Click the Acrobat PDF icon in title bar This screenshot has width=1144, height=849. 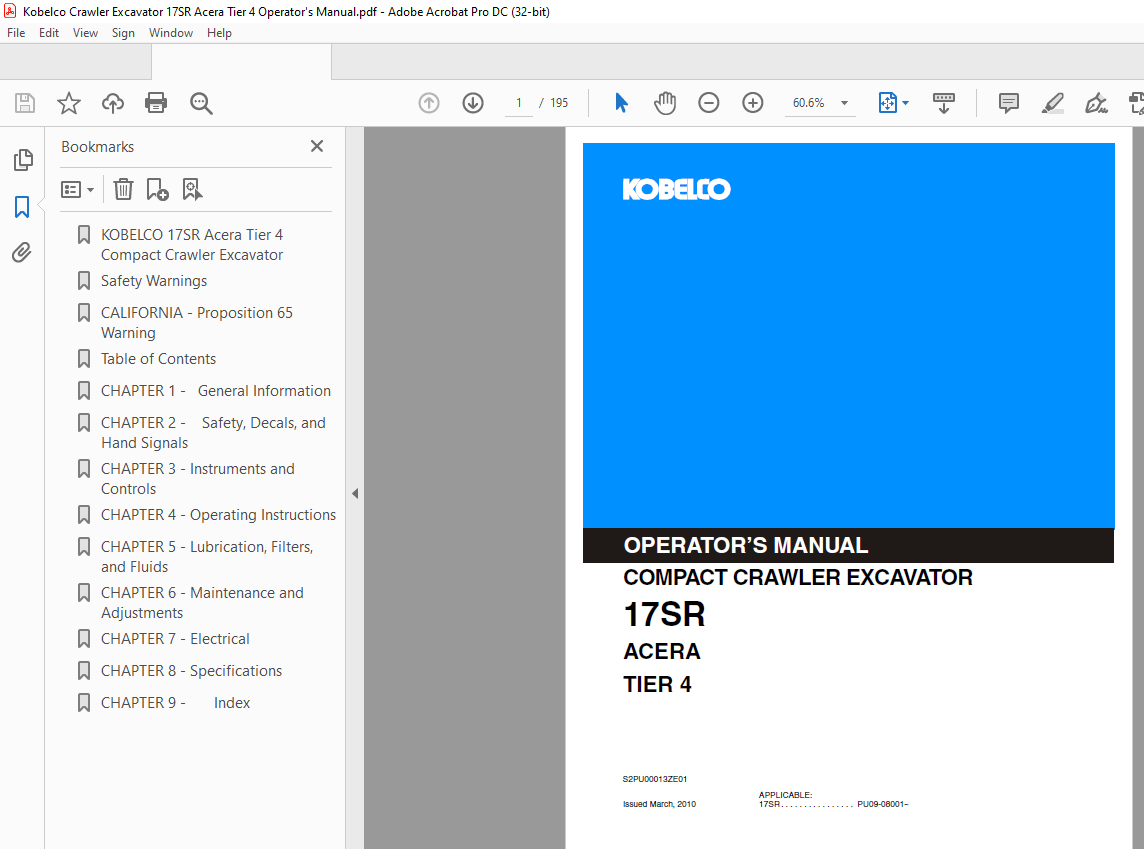(10, 11)
